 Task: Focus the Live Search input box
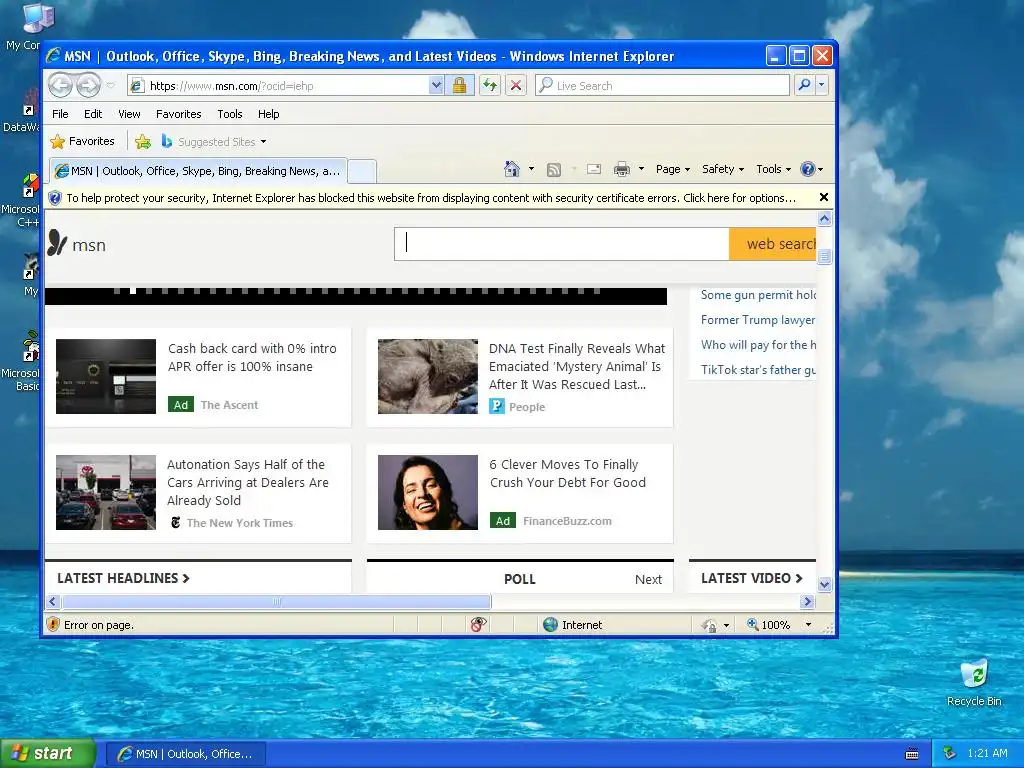click(x=662, y=86)
